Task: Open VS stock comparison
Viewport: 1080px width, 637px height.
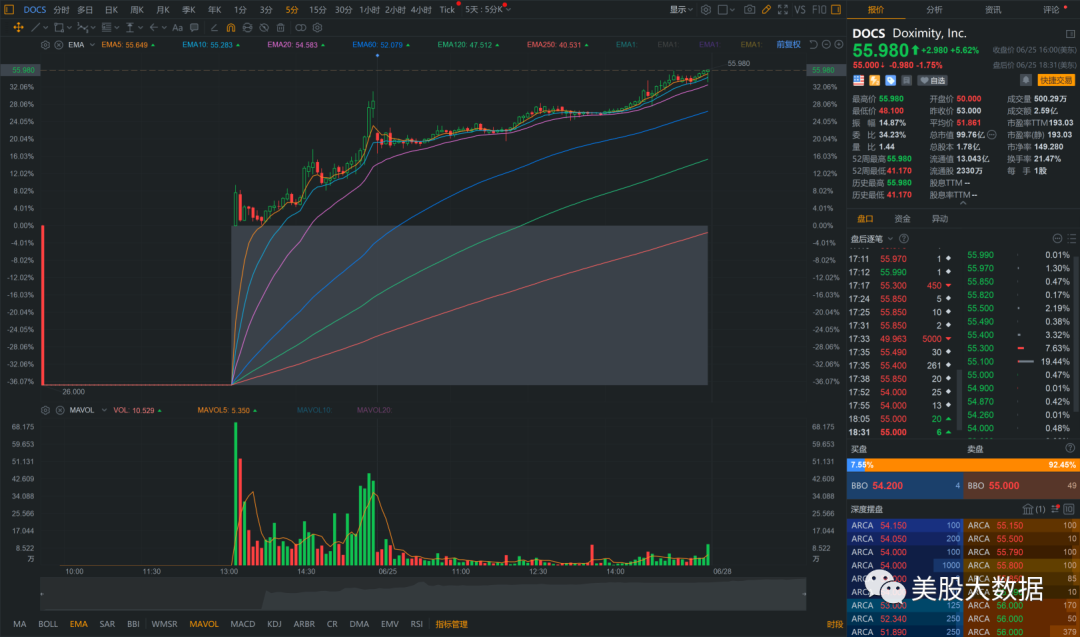Action: 800,10
